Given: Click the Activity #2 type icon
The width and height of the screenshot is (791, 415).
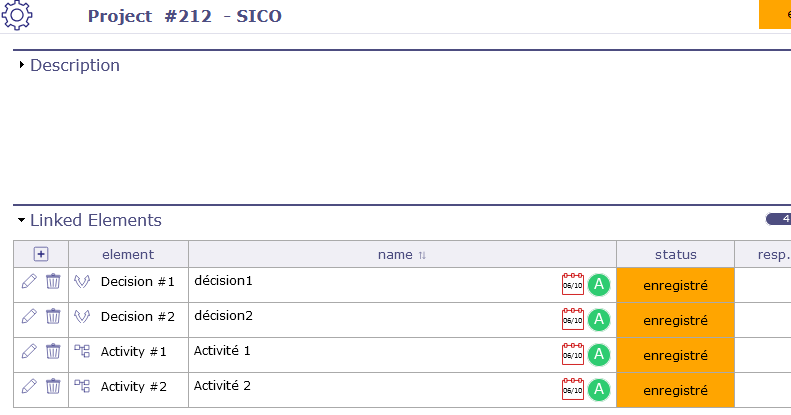Looking at the screenshot, I should pos(82,387).
